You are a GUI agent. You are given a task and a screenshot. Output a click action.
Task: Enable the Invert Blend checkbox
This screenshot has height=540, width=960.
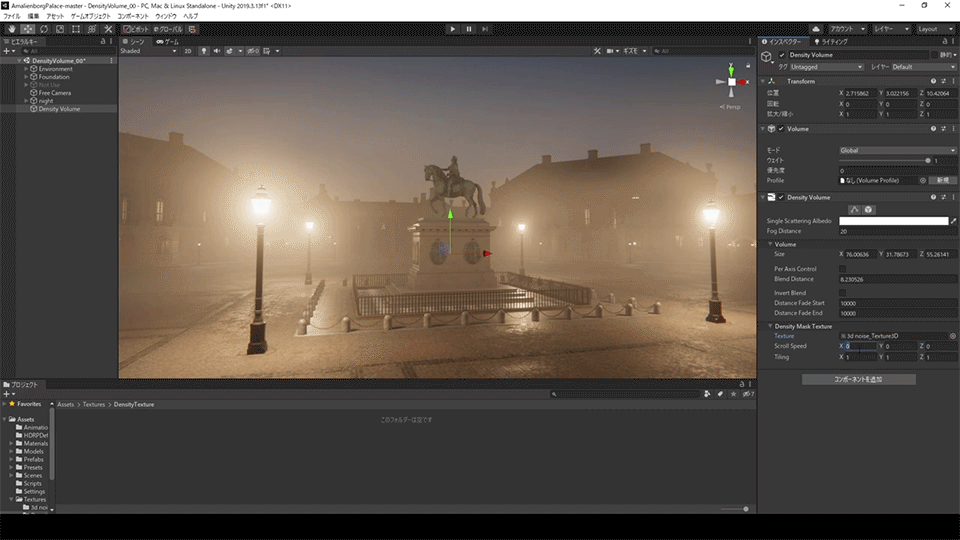click(x=843, y=292)
